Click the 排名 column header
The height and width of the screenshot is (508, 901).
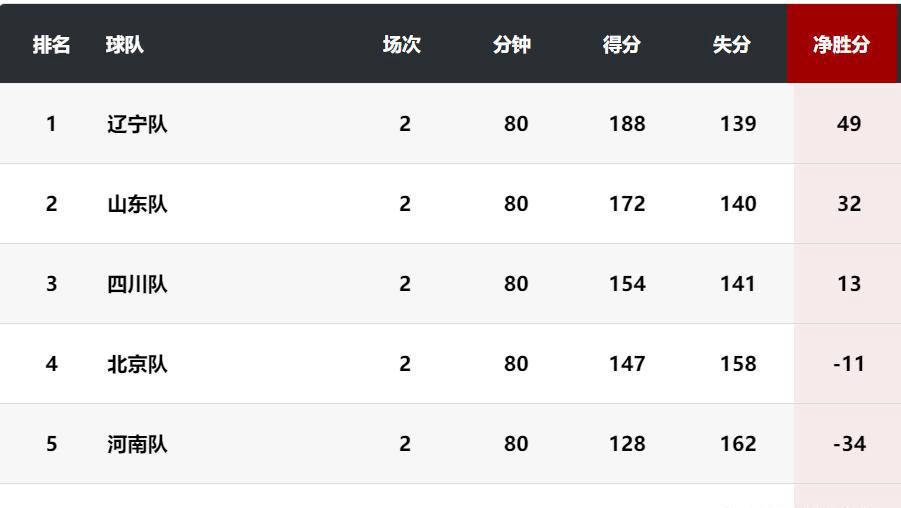(51, 45)
